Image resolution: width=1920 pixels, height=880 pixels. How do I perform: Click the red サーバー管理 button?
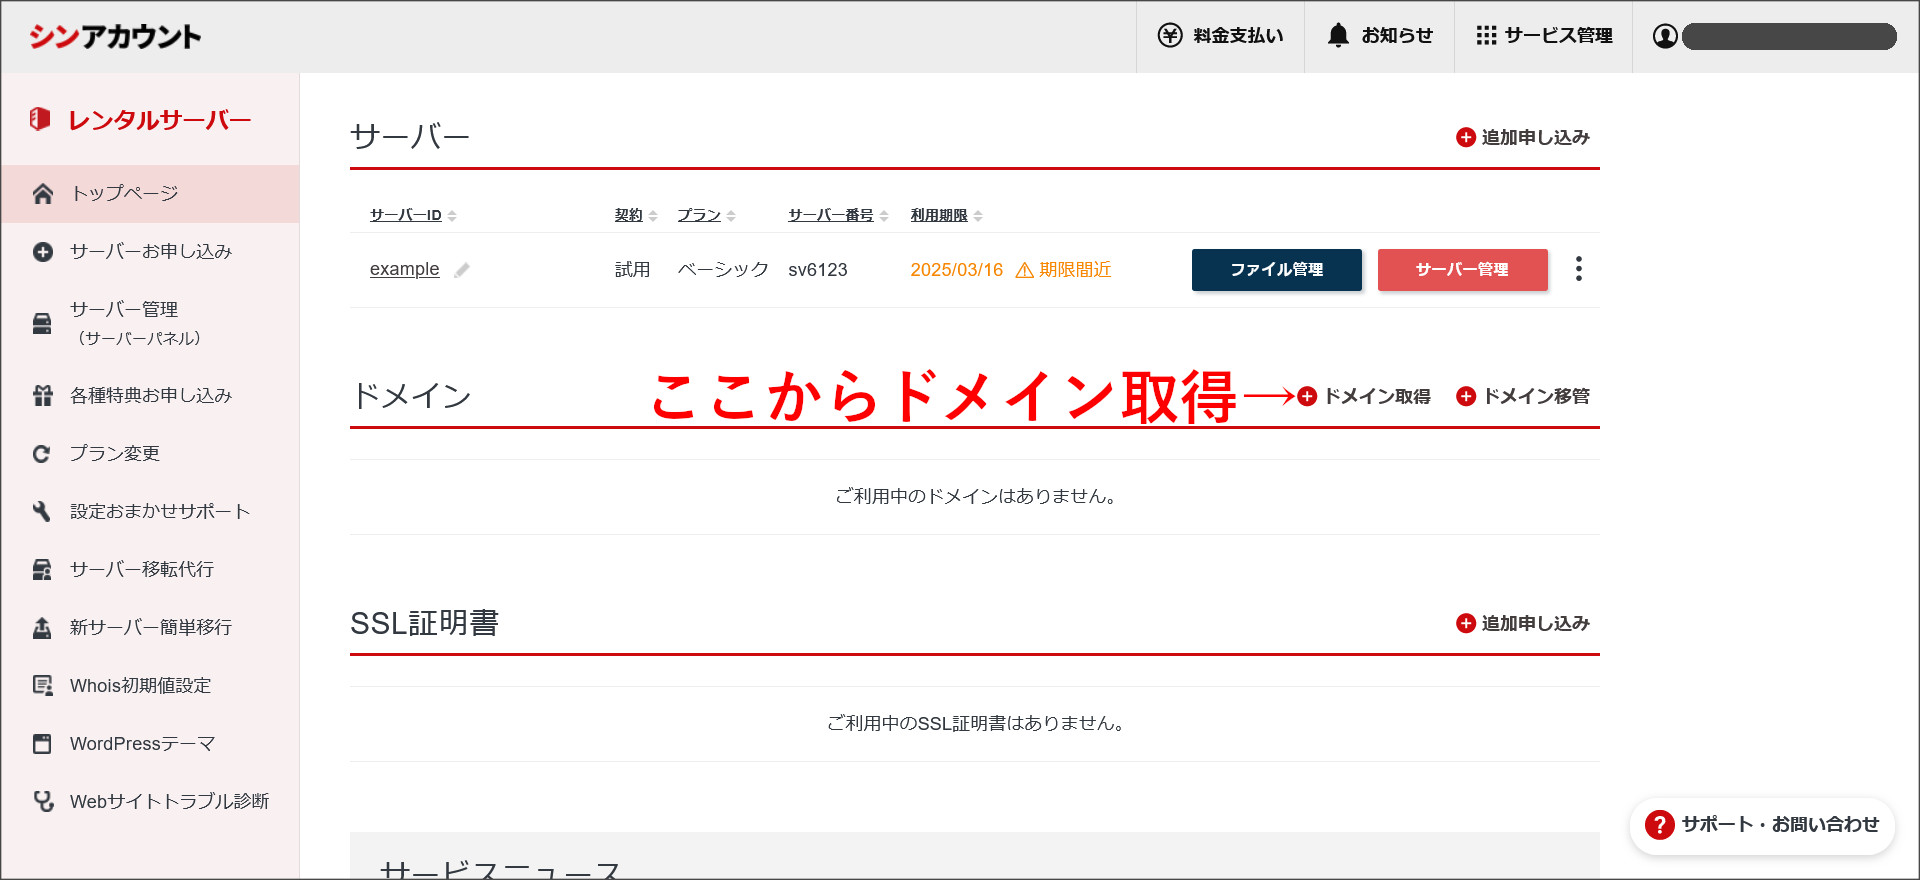click(x=1463, y=270)
